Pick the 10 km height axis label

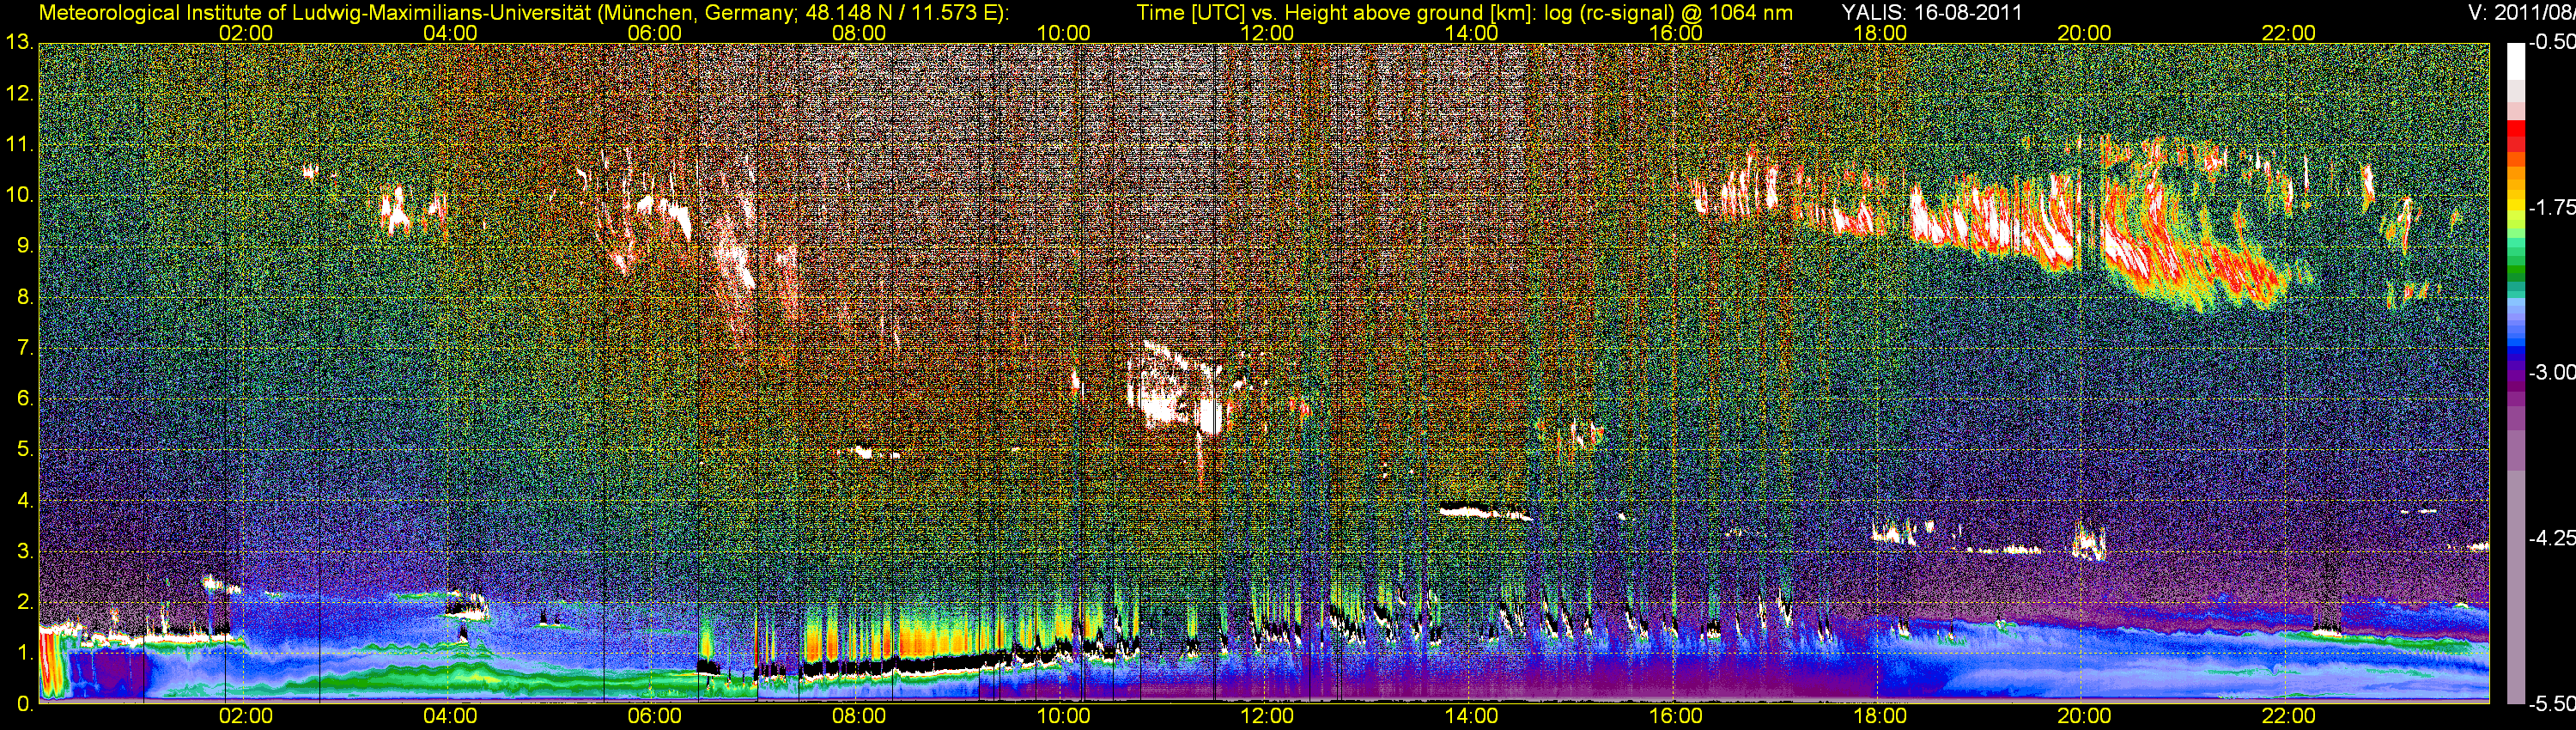click(18, 196)
